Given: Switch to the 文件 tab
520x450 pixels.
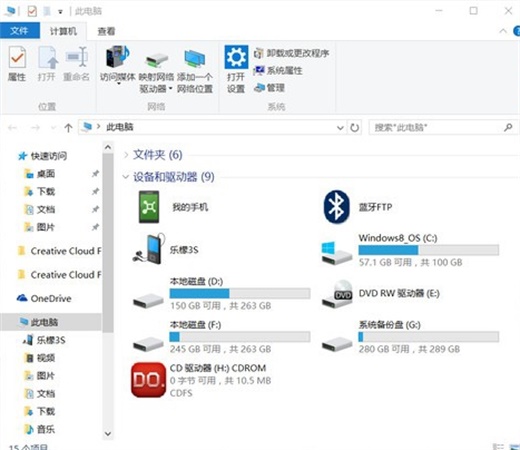Looking at the screenshot, I should pos(20,31).
